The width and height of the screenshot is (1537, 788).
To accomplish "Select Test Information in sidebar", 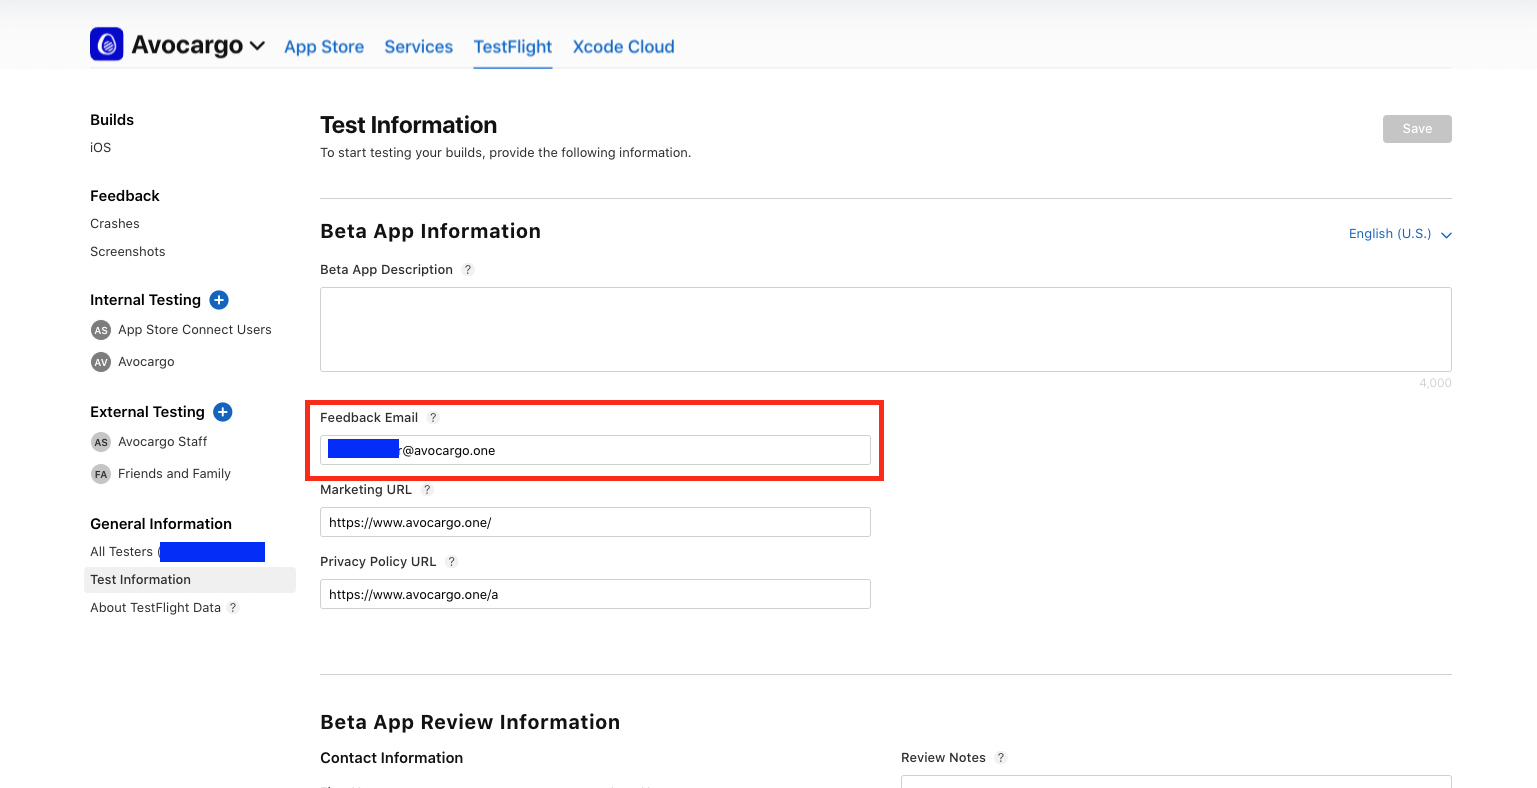I will pyautogui.click(x=190, y=580).
